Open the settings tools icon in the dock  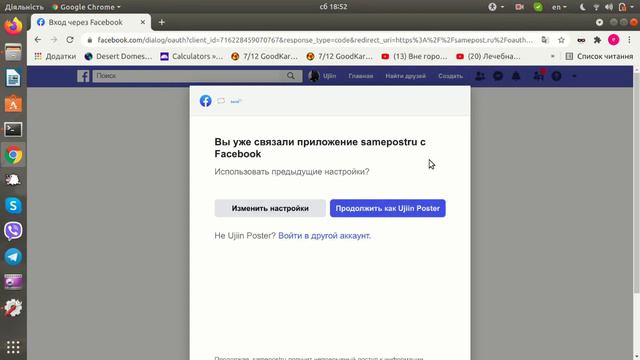(x=13, y=307)
